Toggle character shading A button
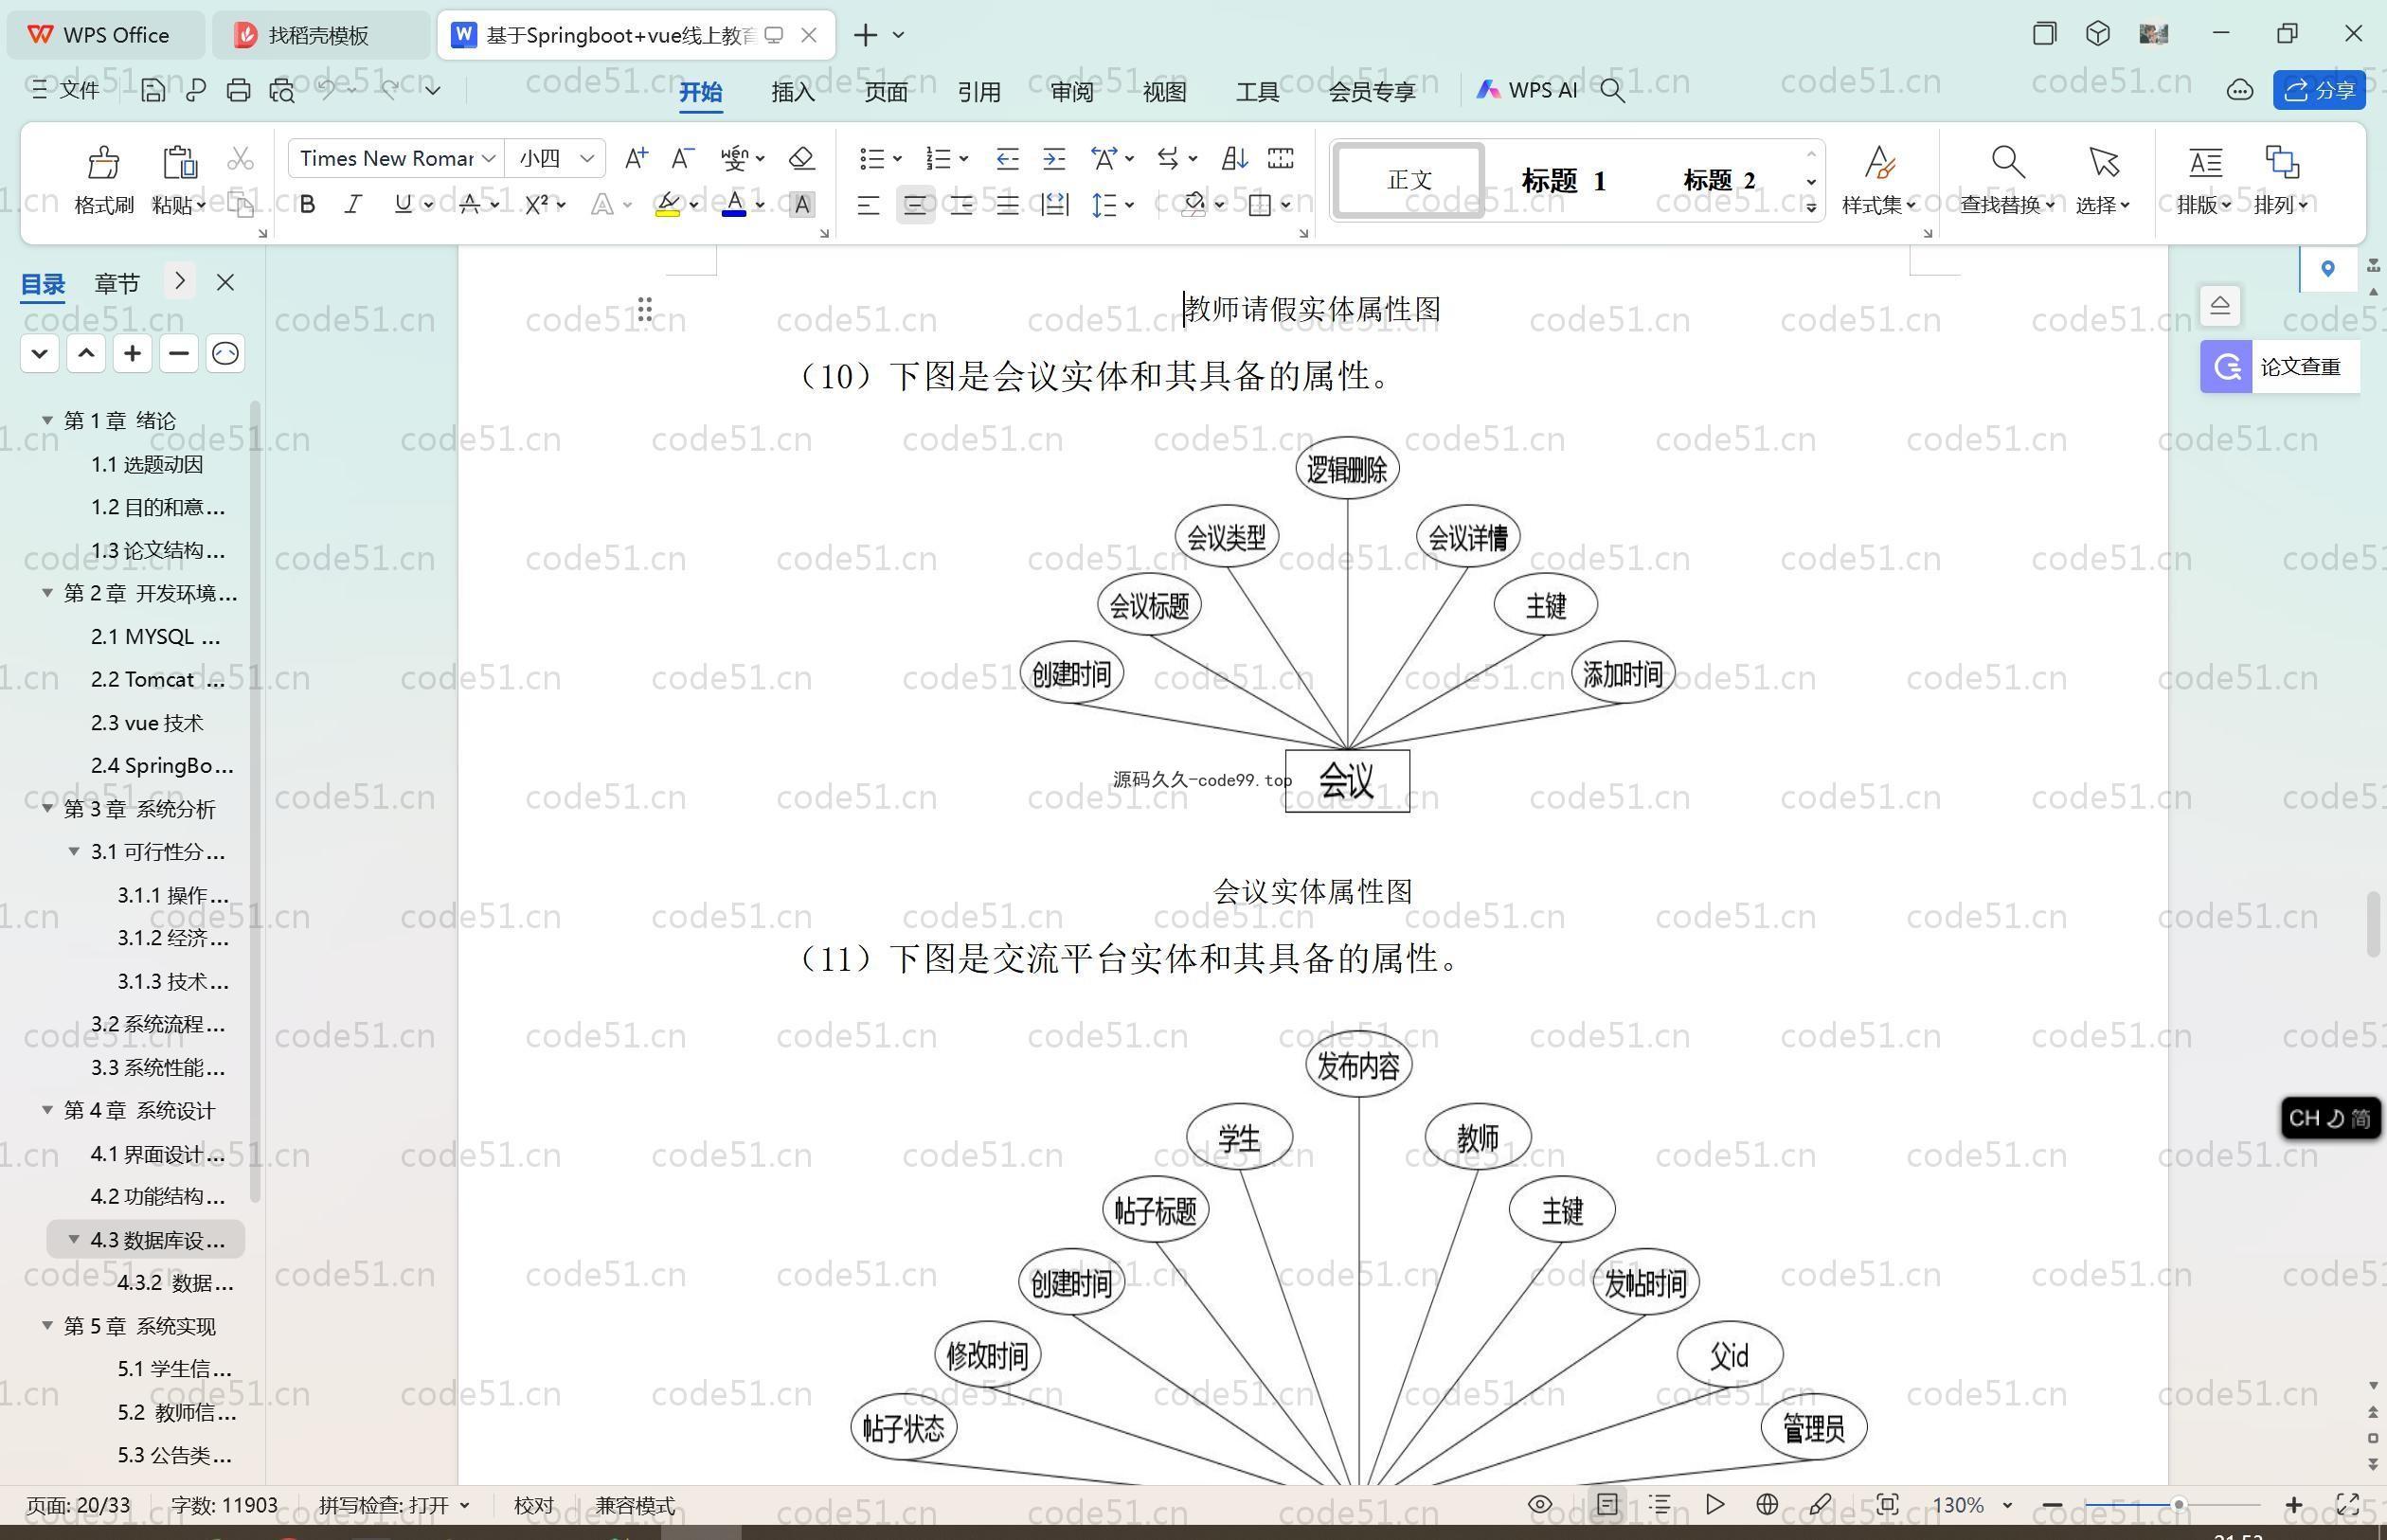 coord(801,205)
